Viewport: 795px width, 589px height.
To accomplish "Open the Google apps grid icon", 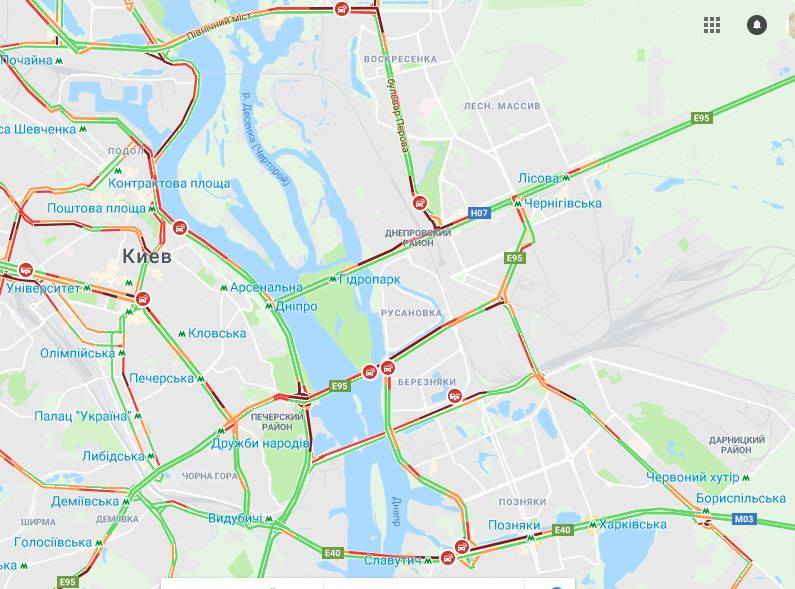I will click(x=712, y=25).
